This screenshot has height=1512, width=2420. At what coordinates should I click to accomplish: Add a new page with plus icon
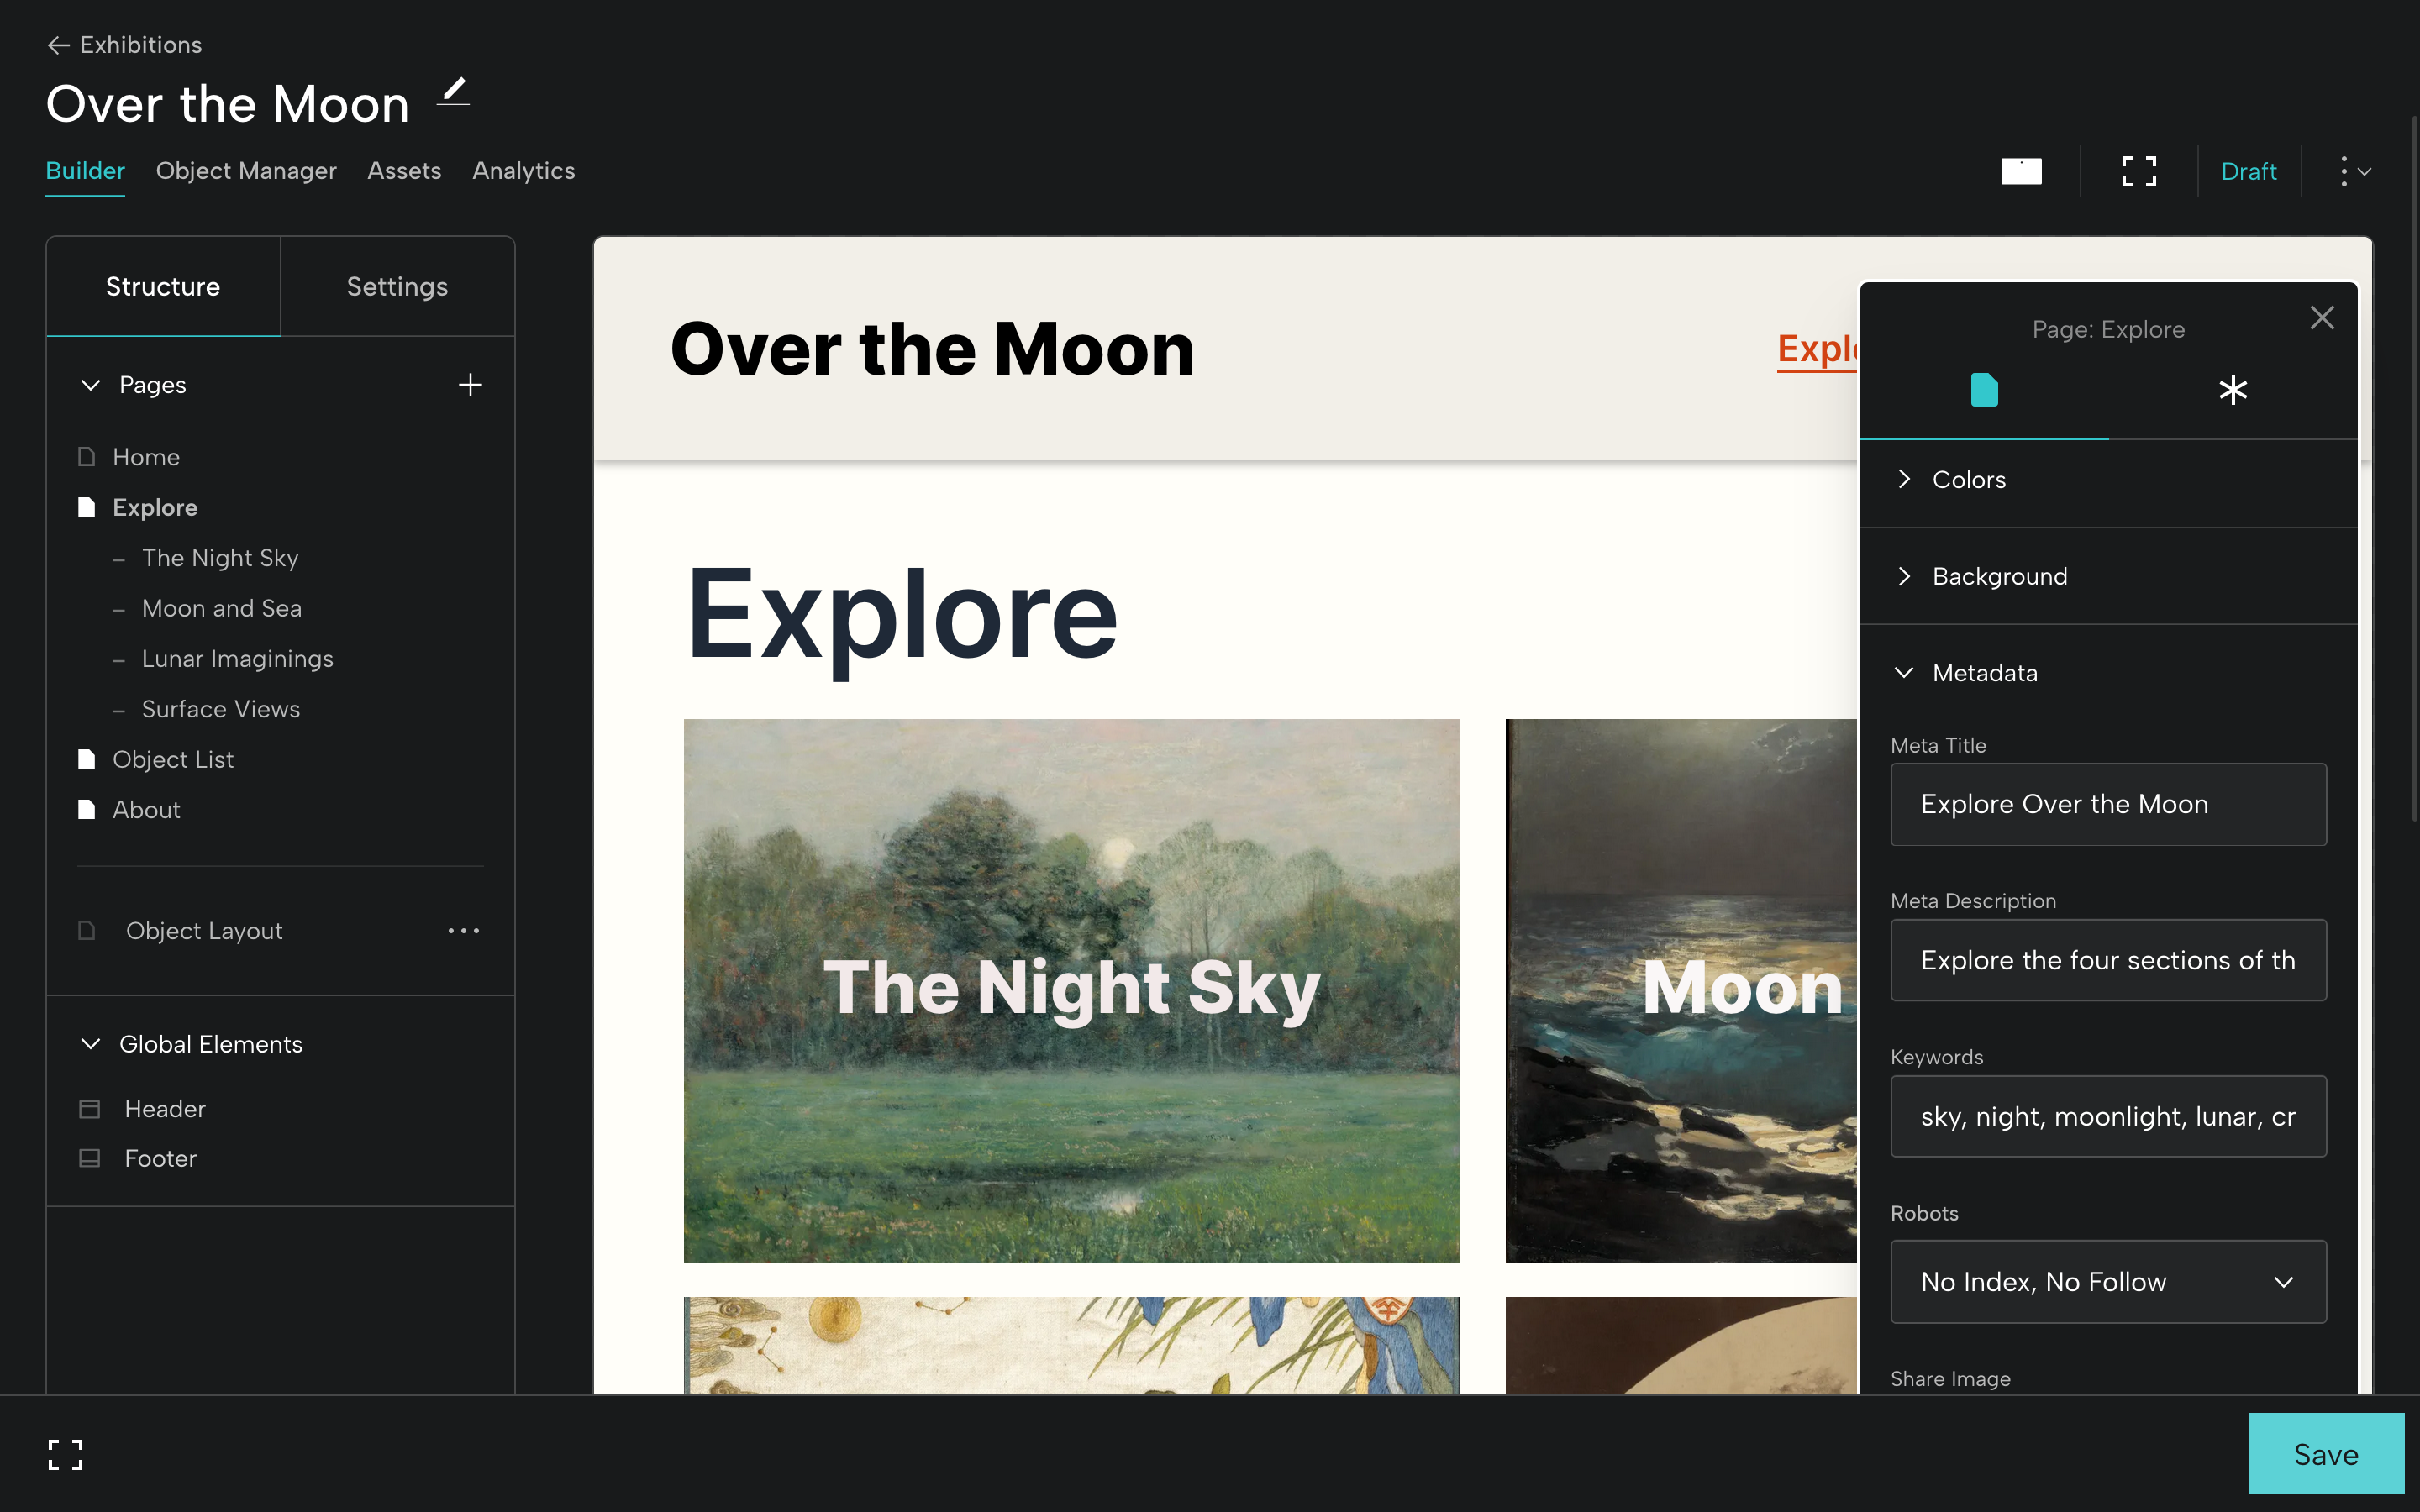pos(470,385)
